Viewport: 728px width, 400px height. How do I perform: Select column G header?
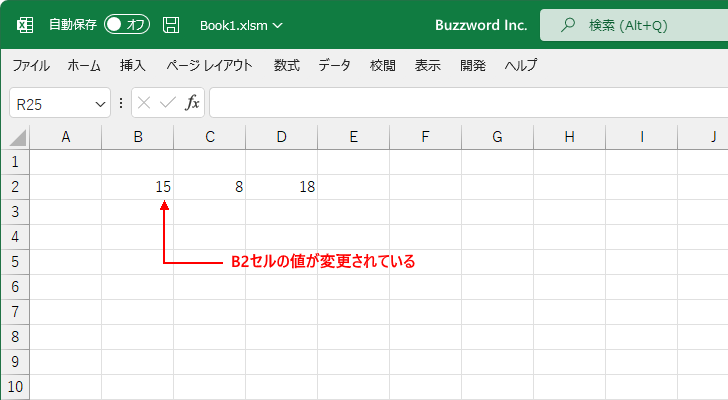pyautogui.click(x=498, y=137)
